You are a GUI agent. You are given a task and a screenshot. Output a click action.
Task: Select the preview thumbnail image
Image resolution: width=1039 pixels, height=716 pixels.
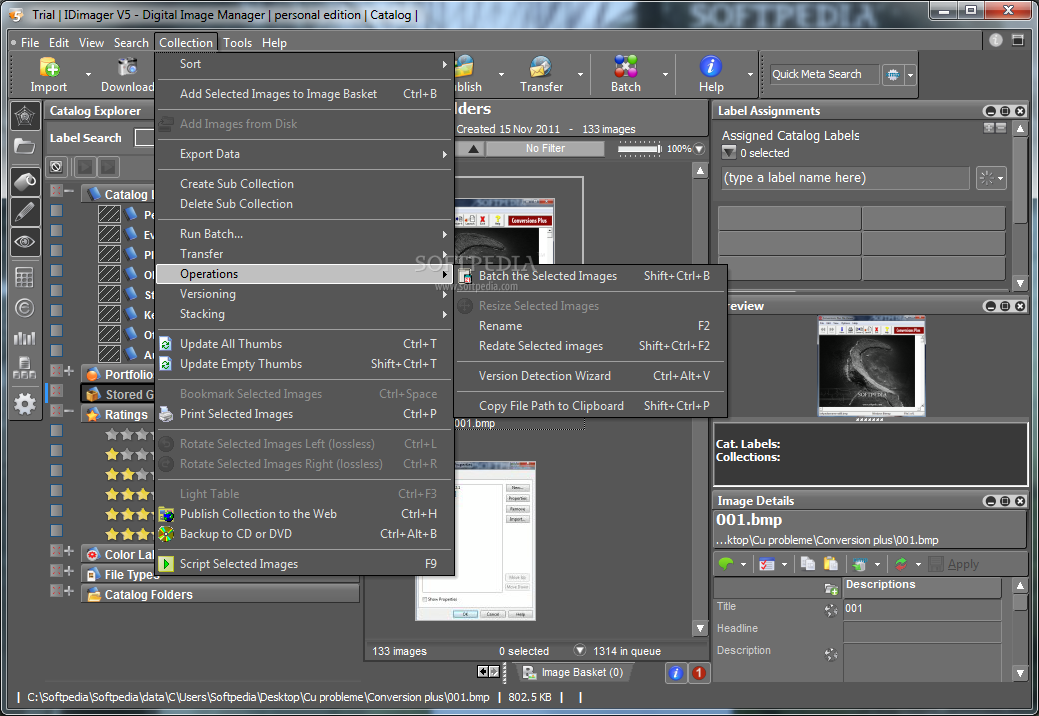(x=871, y=366)
